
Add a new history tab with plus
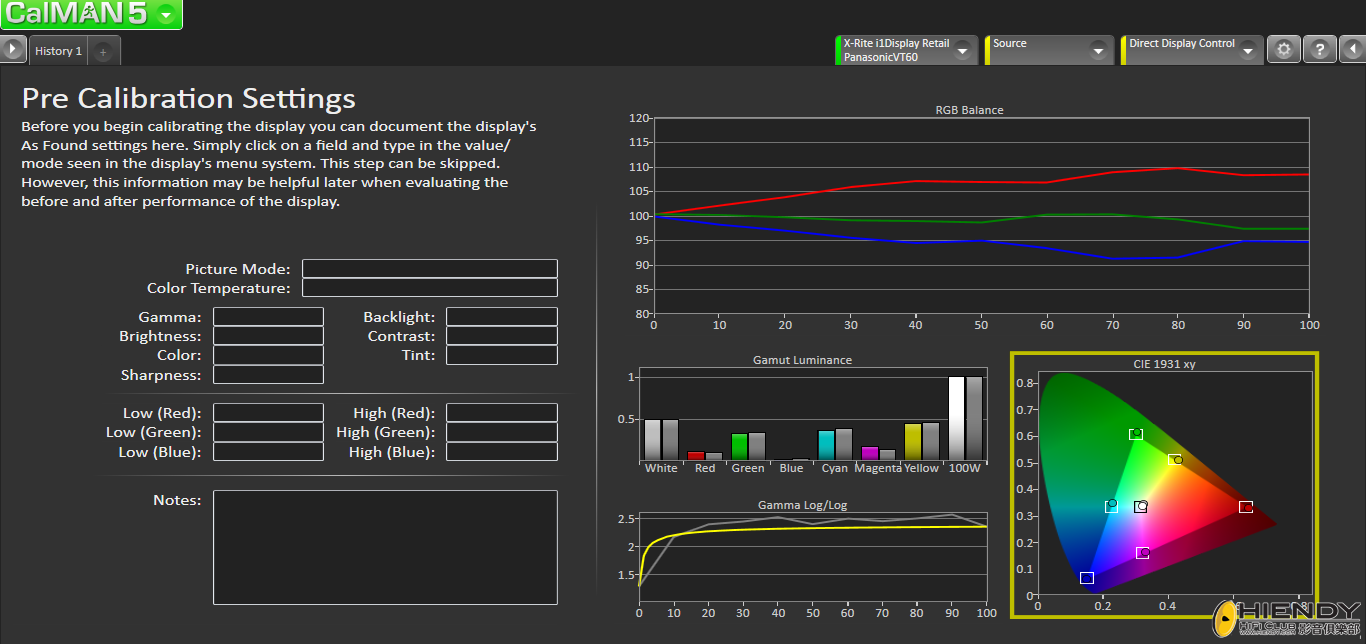(x=103, y=51)
